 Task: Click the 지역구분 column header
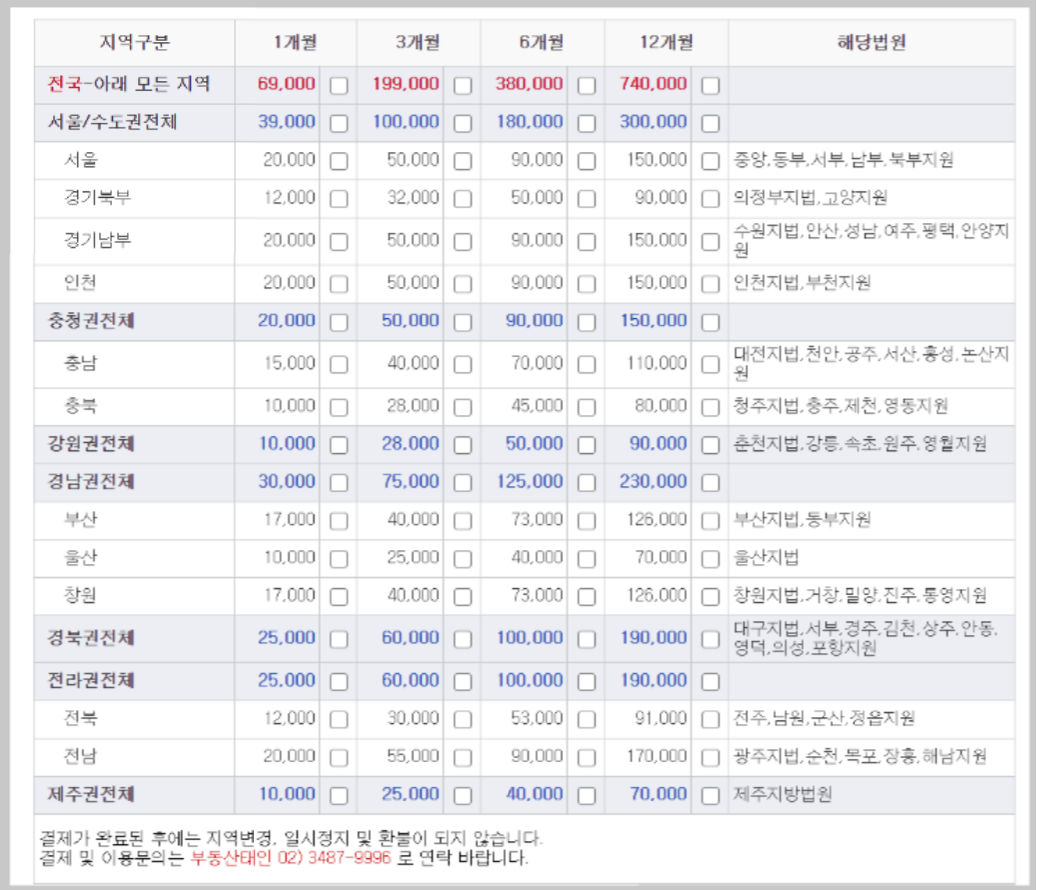tap(135, 42)
